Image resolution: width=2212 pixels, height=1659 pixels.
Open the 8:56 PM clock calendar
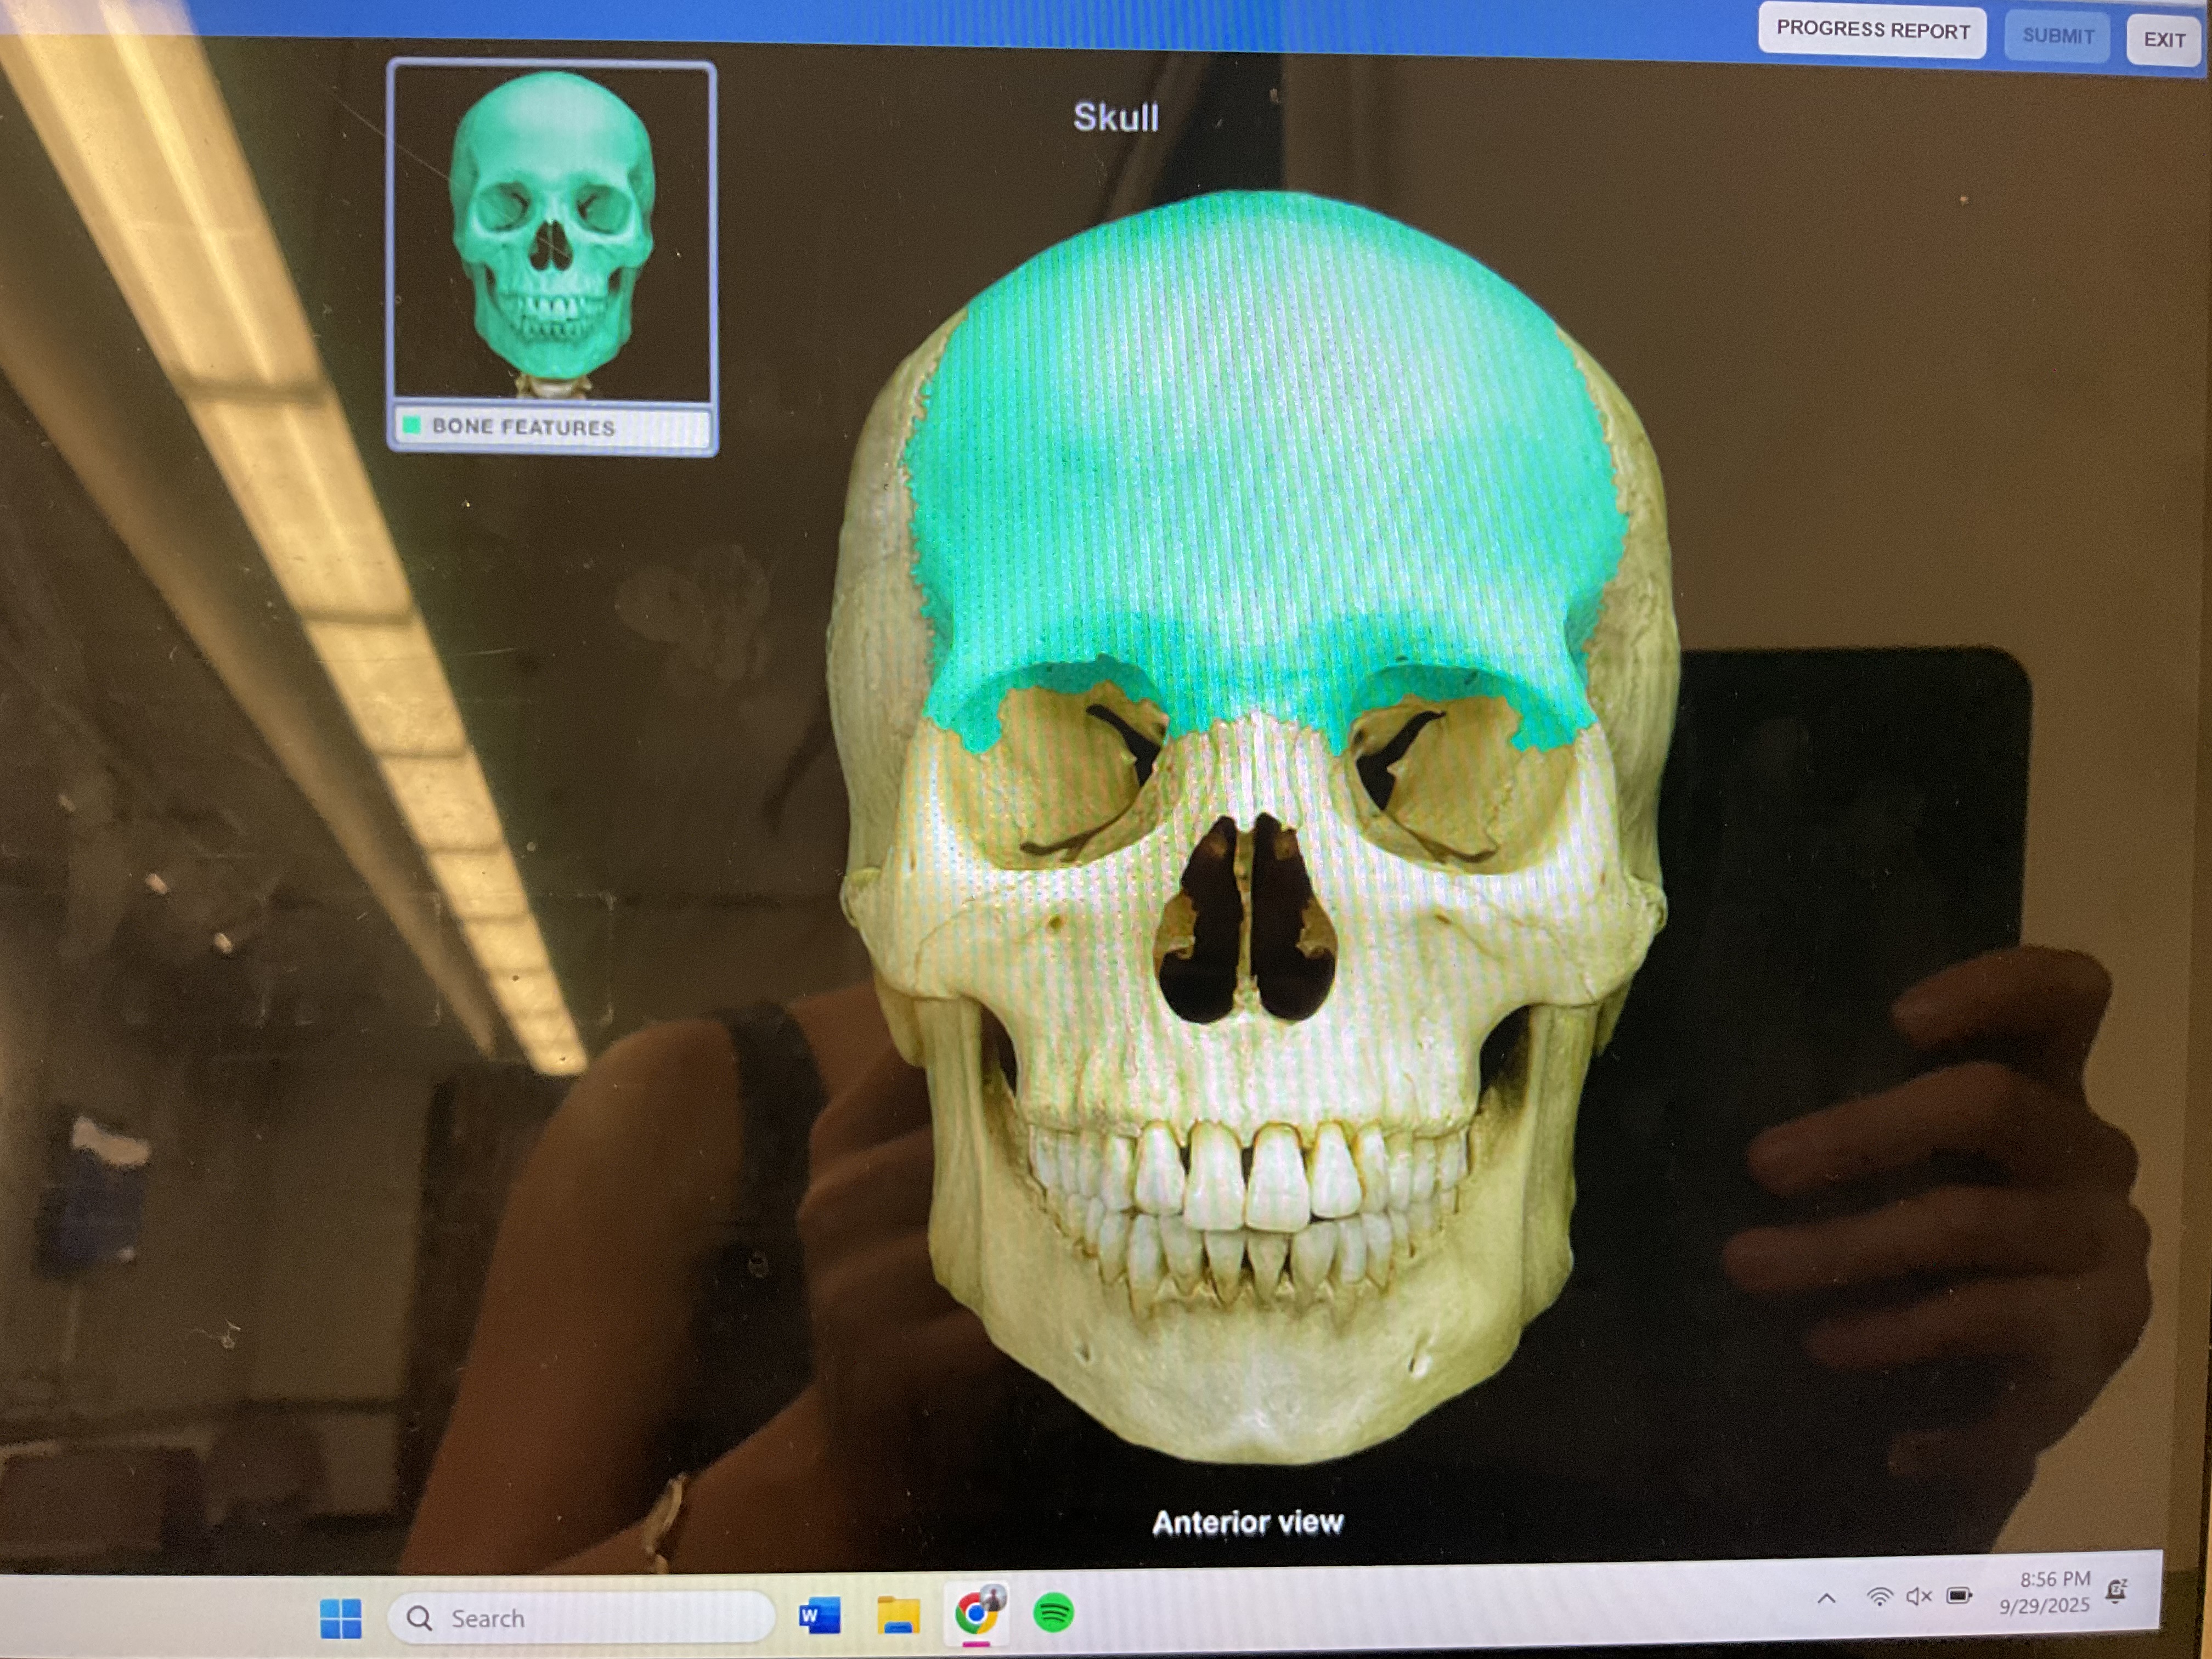[x=2046, y=1592]
